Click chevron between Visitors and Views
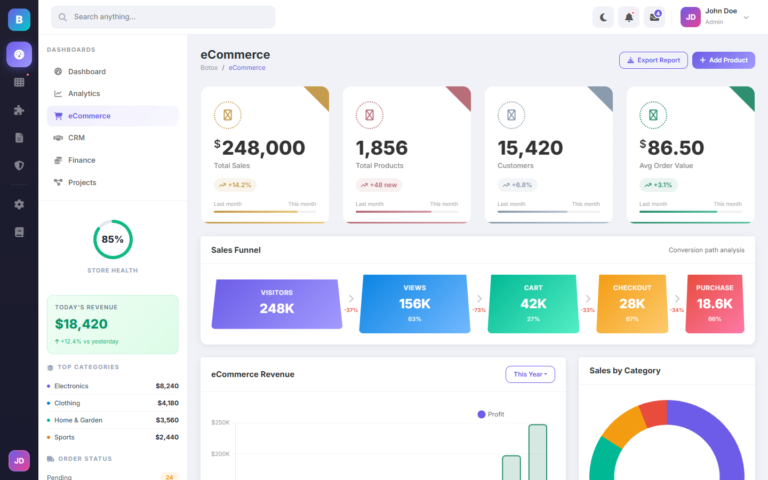Viewport: 768px width, 480px height. pyautogui.click(x=351, y=298)
